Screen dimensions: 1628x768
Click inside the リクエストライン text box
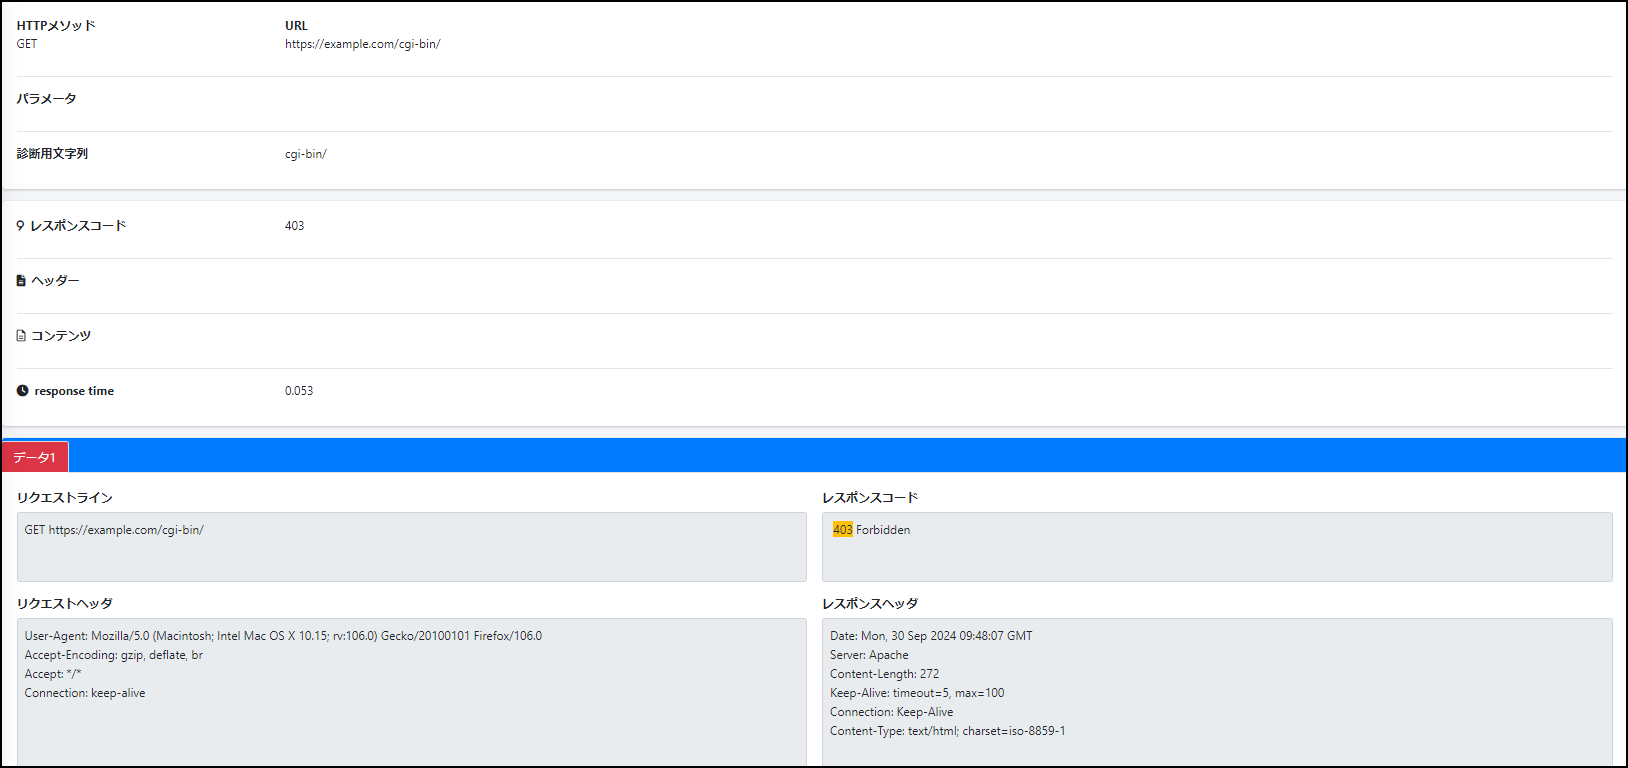[x=412, y=547]
